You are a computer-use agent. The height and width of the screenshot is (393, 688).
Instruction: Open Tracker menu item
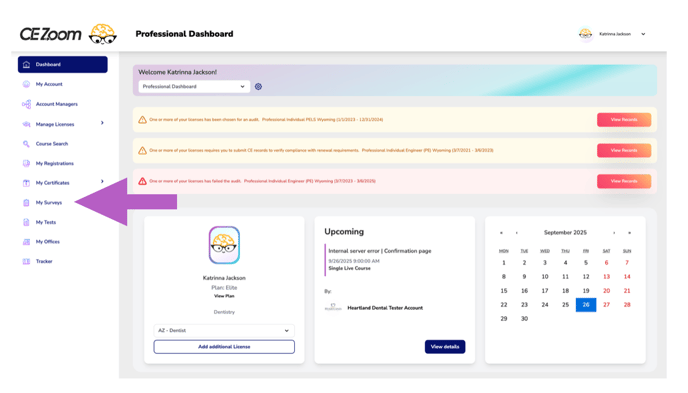44,261
